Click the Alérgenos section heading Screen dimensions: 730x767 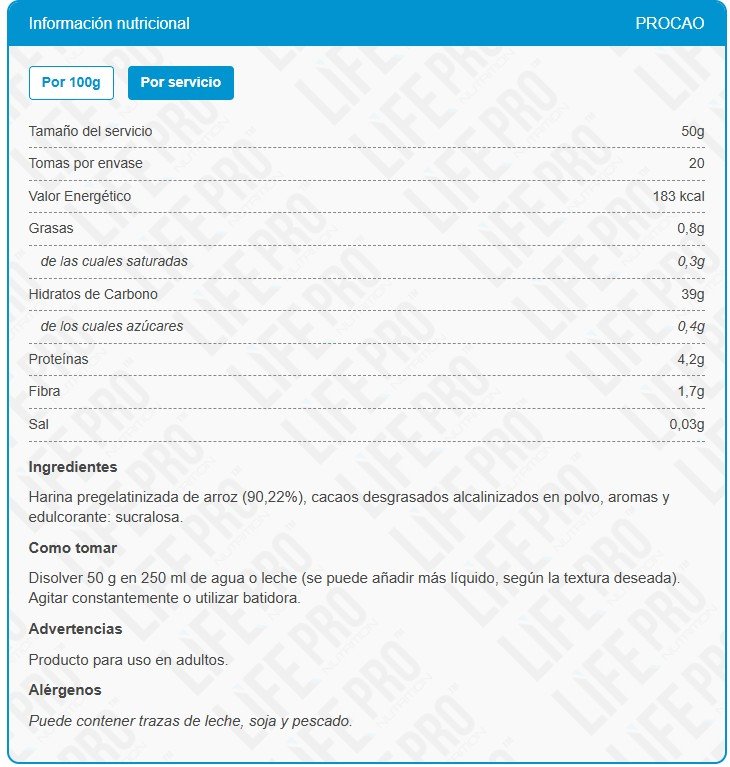[x=65, y=690]
